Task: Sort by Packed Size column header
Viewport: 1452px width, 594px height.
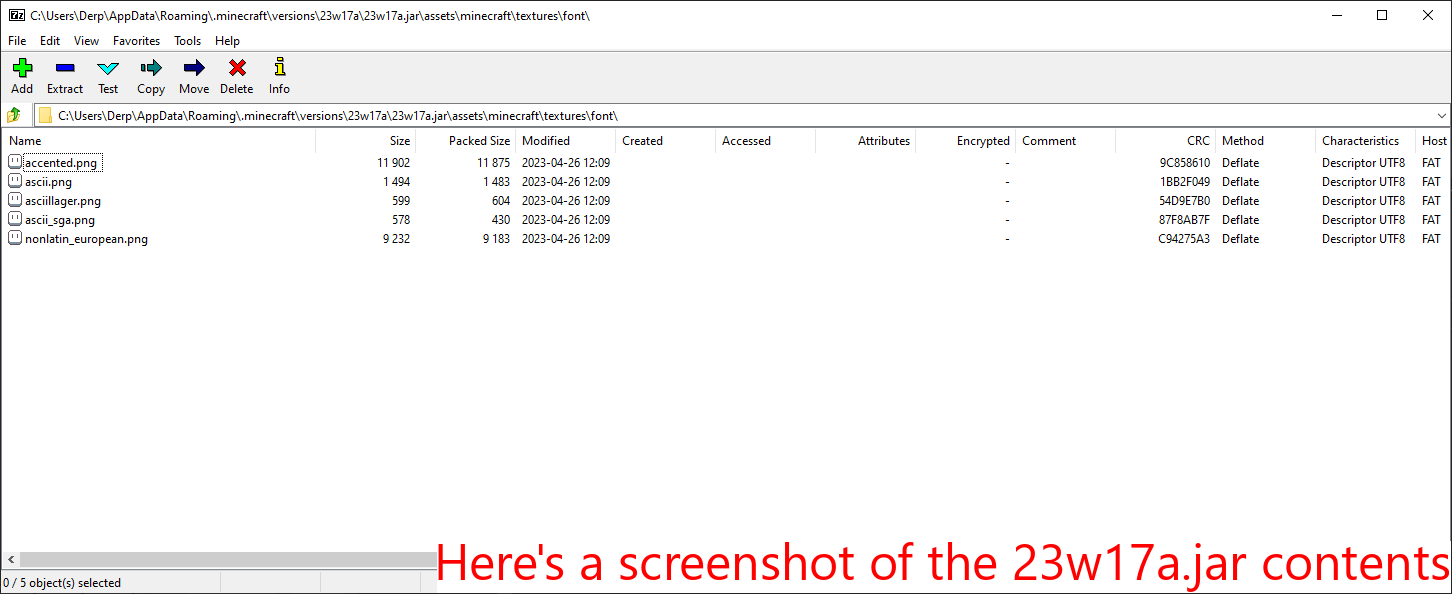Action: pos(466,141)
